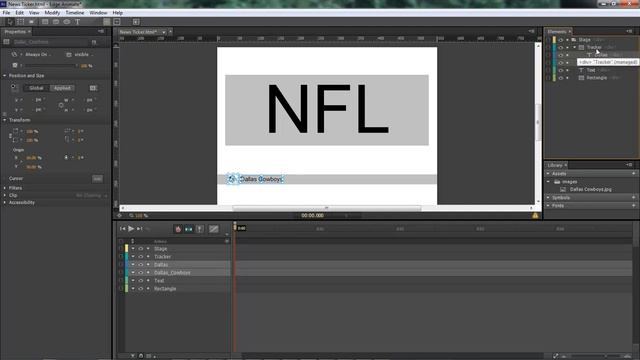Select the Ellipse tool

(67, 22)
